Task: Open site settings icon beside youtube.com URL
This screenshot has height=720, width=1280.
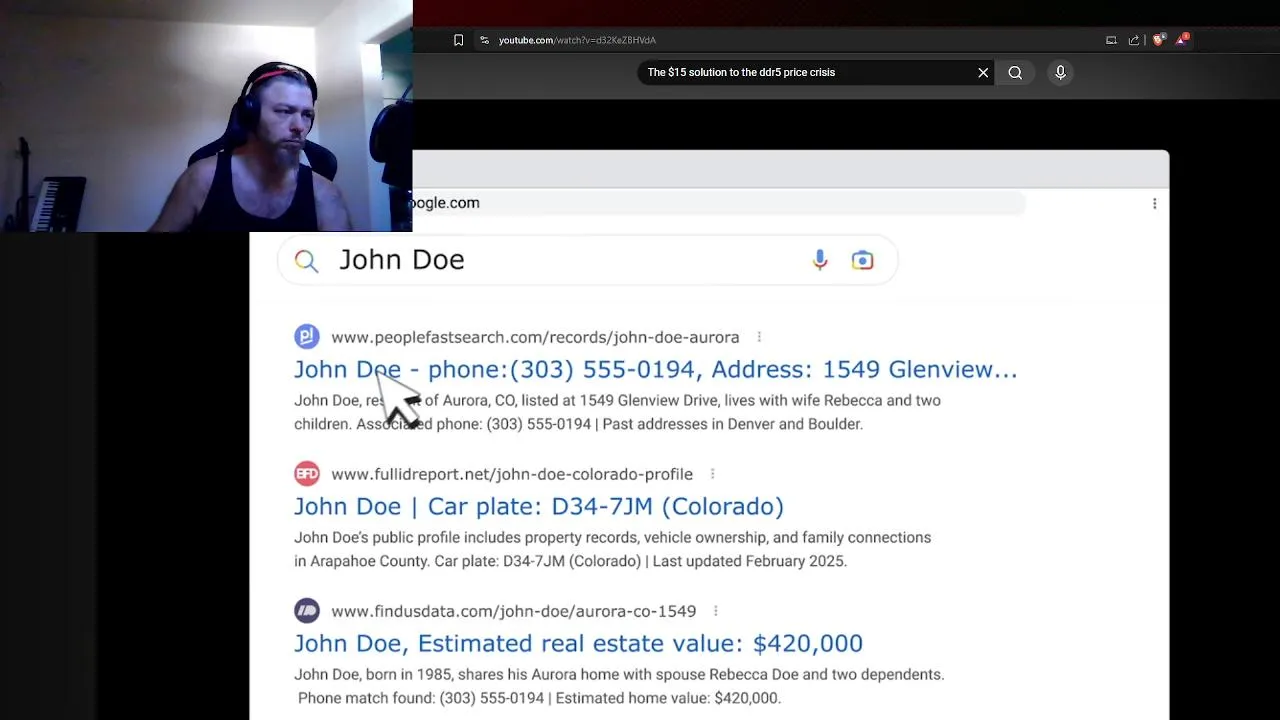Action: [x=484, y=40]
